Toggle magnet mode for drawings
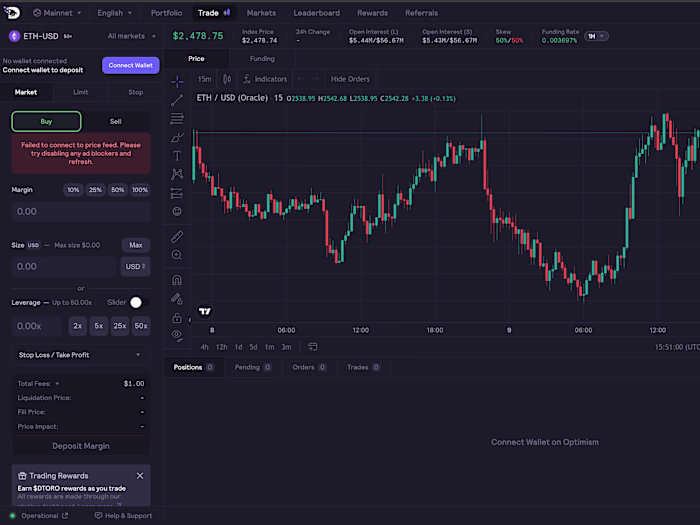Viewport: 700px width, 525px height. [177, 280]
